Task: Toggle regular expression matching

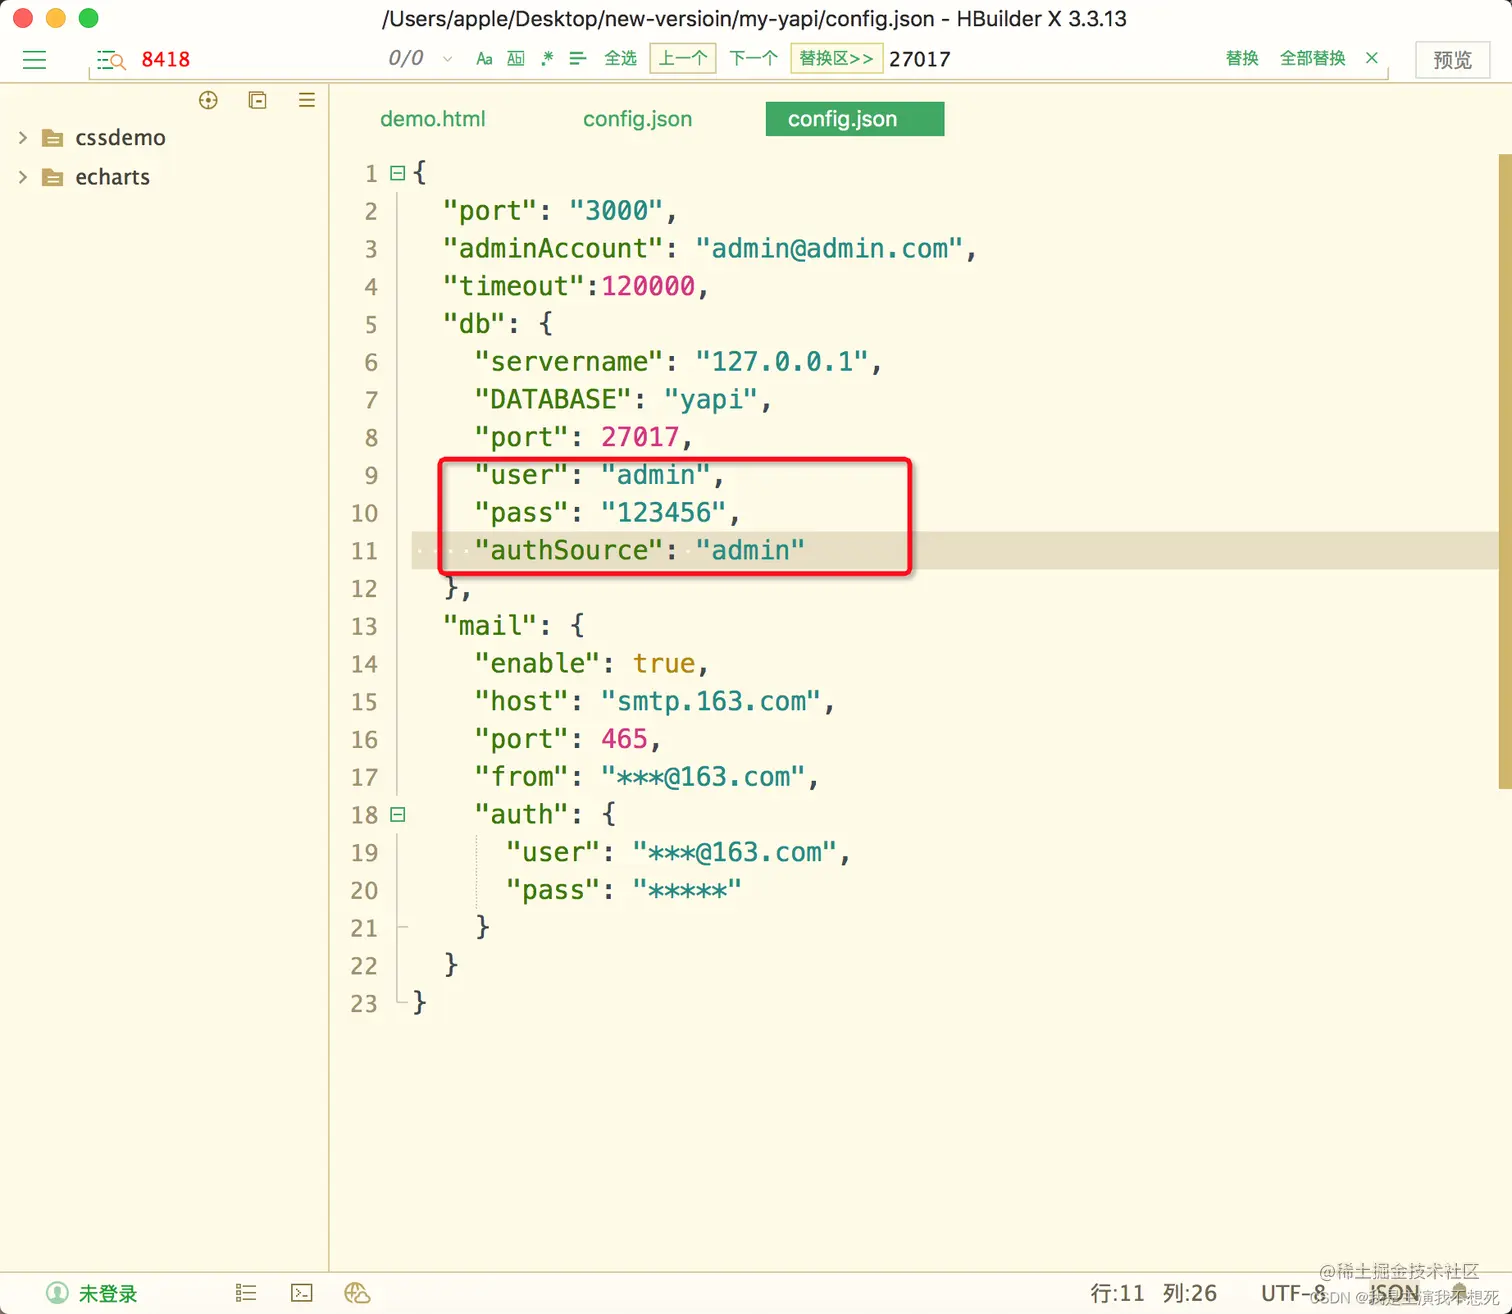Action: 547,59
